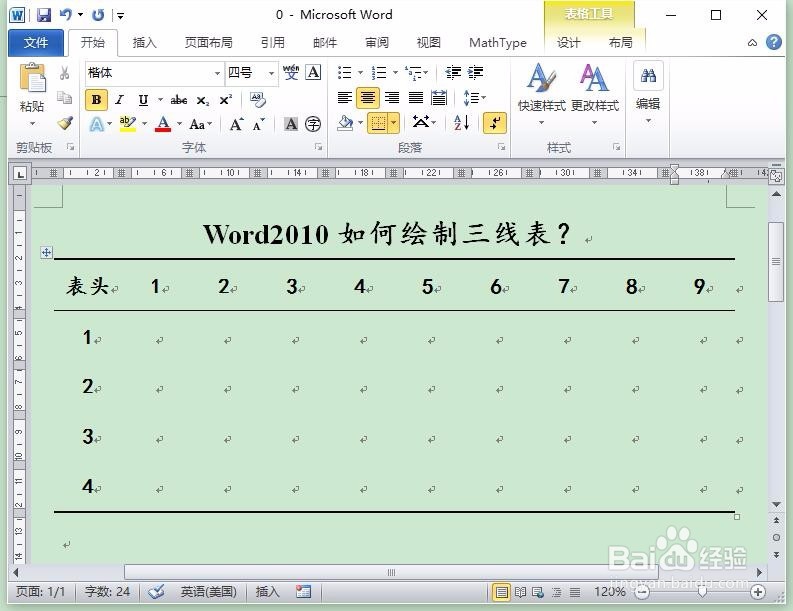Click the macro recording status bar icon
Image resolution: width=793 pixels, height=611 pixels.
[303, 591]
